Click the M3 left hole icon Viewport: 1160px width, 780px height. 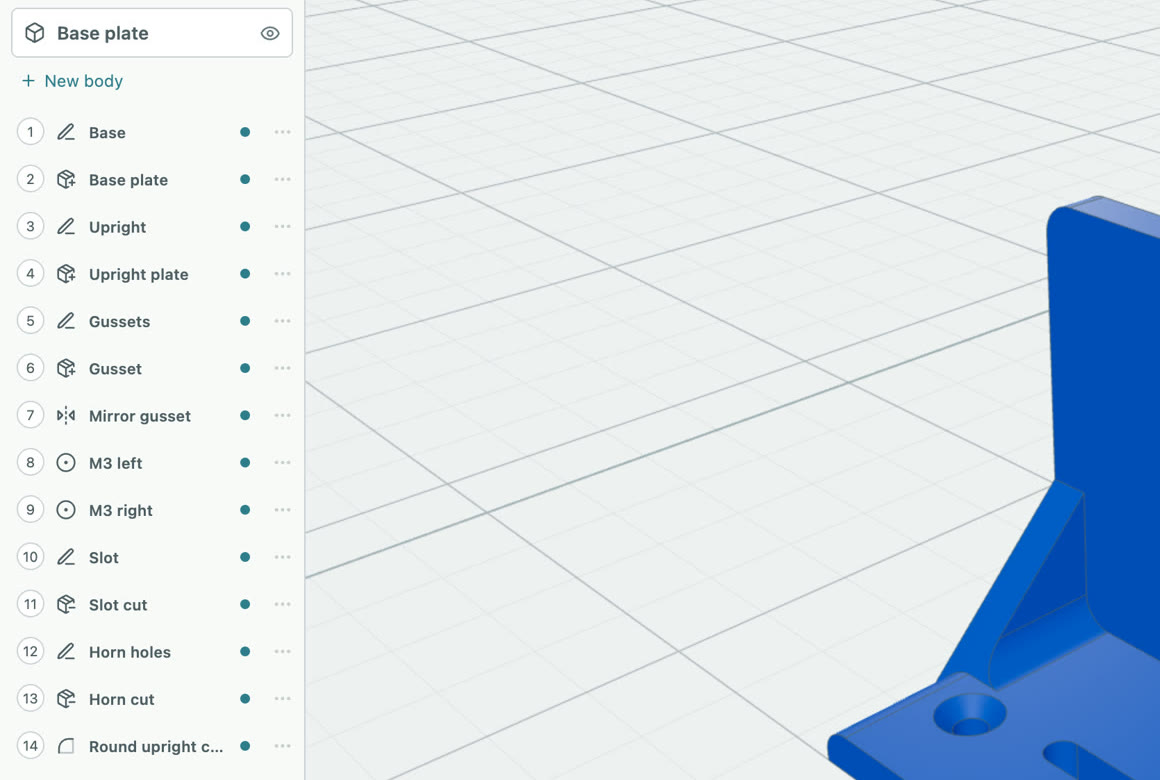pyautogui.click(x=66, y=463)
